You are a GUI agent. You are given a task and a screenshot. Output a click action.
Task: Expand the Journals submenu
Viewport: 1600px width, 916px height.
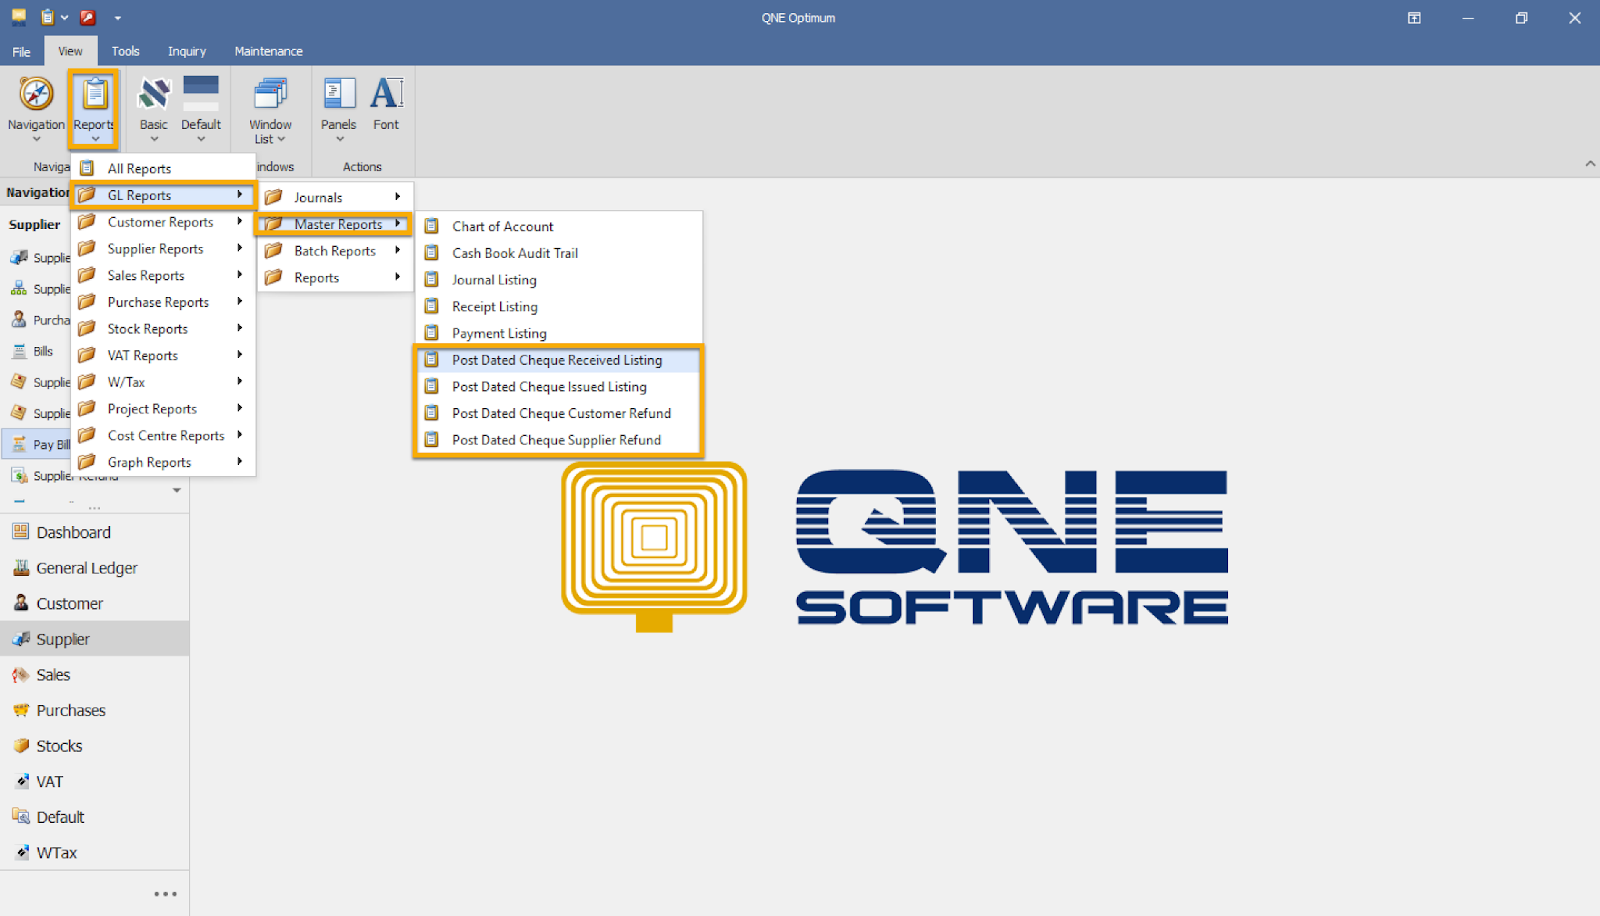click(x=335, y=197)
